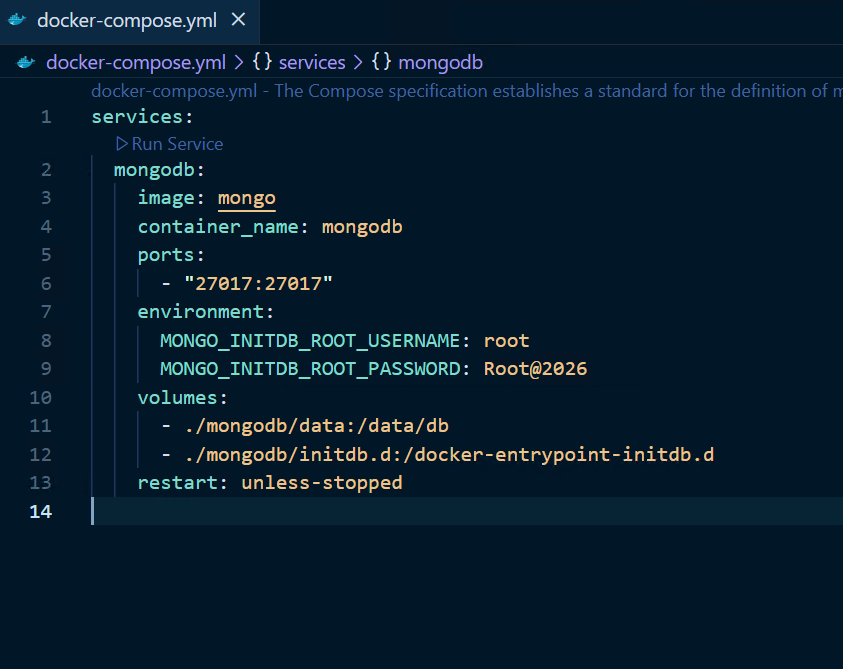Open the docker-compose.yml breadcrumb item
The image size is (843, 669).
pyautogui.click(x=136, y=63)
